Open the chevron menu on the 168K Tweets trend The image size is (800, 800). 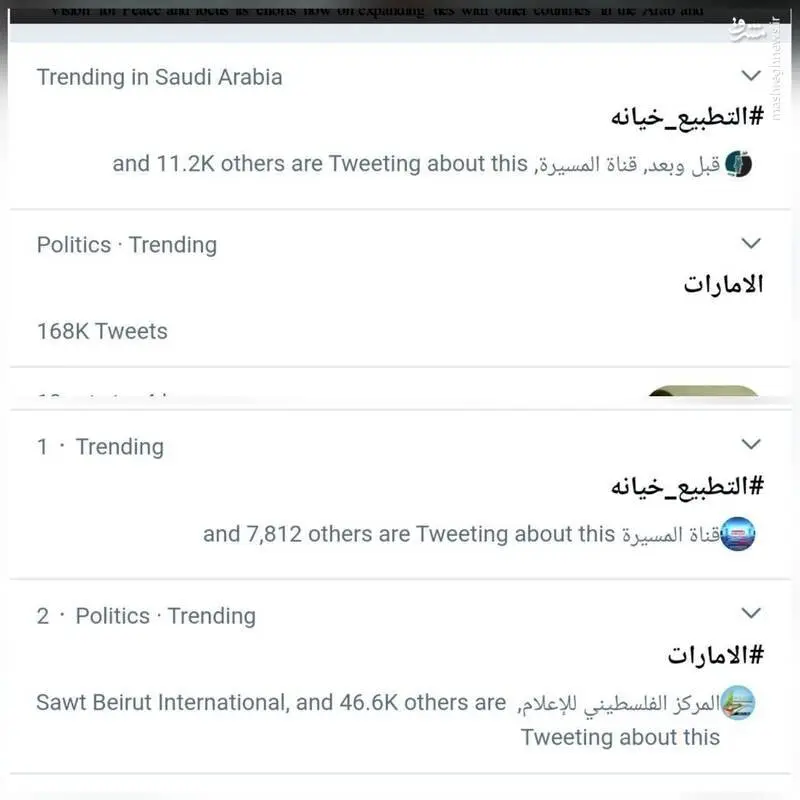tap(751, 243)
